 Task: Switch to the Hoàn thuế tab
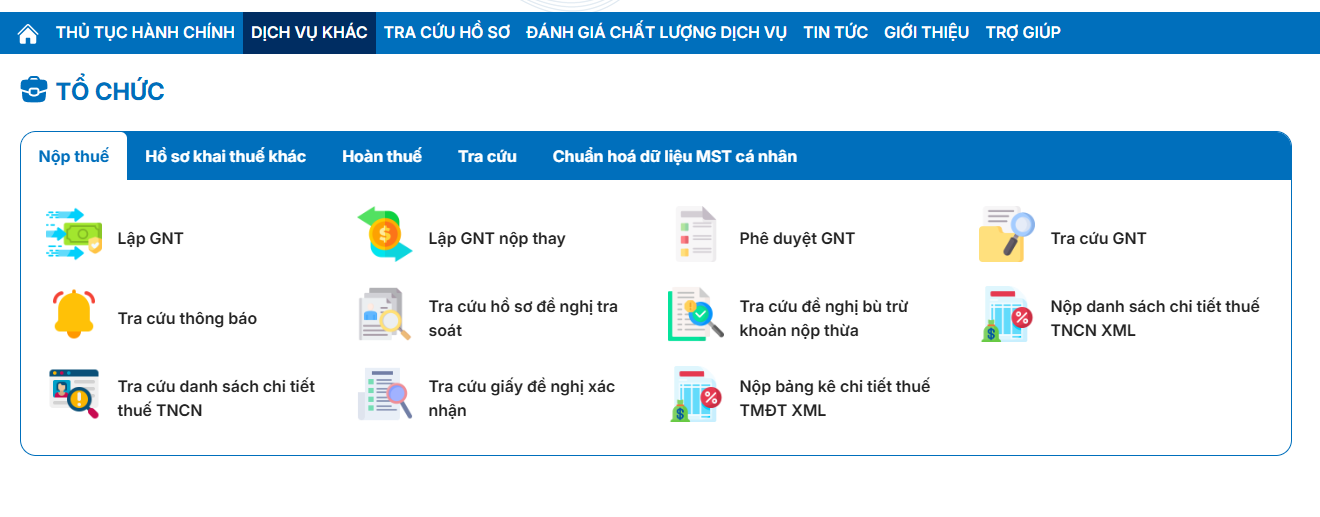[382, 156]
